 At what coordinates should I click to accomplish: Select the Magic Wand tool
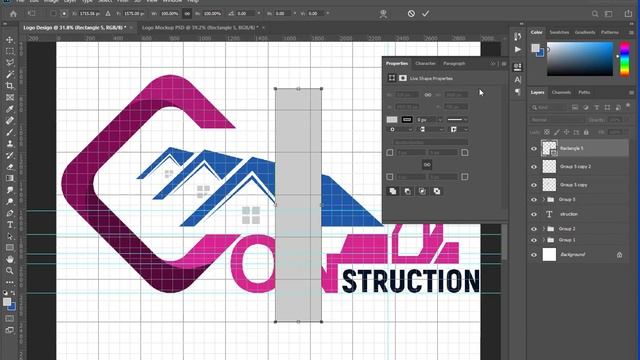coord(10,74)
